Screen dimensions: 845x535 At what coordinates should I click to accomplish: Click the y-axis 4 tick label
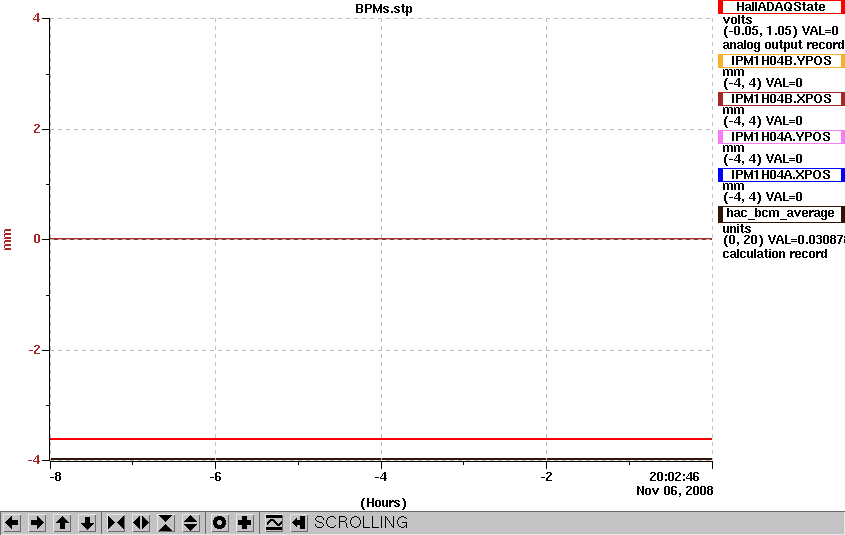point(36,18)
